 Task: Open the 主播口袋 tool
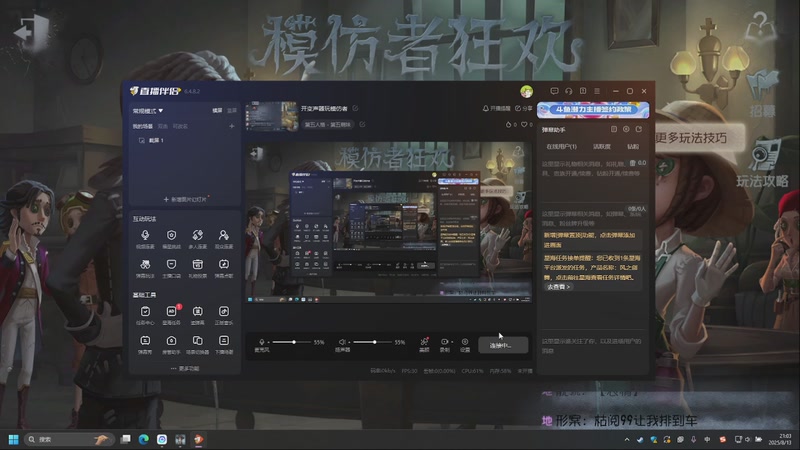(x=171, y=268)
